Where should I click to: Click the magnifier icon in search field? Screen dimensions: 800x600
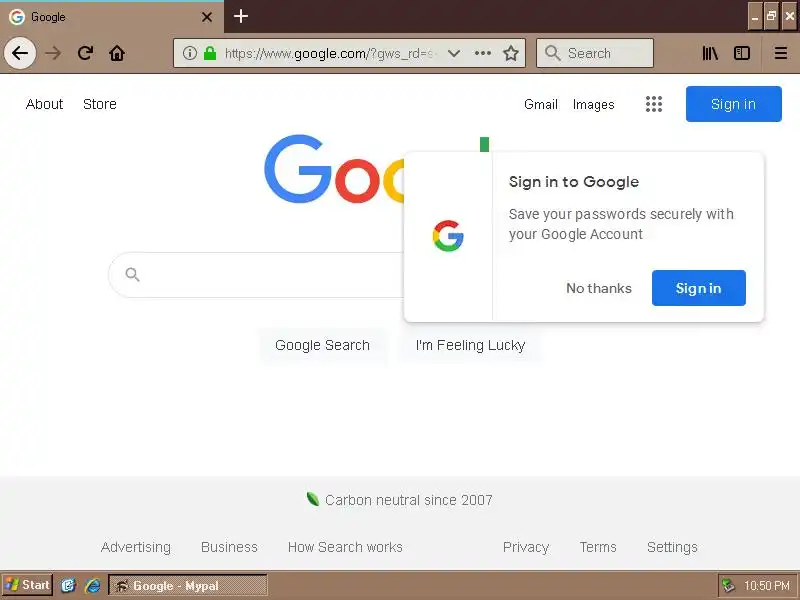click(x=133, y=274)
